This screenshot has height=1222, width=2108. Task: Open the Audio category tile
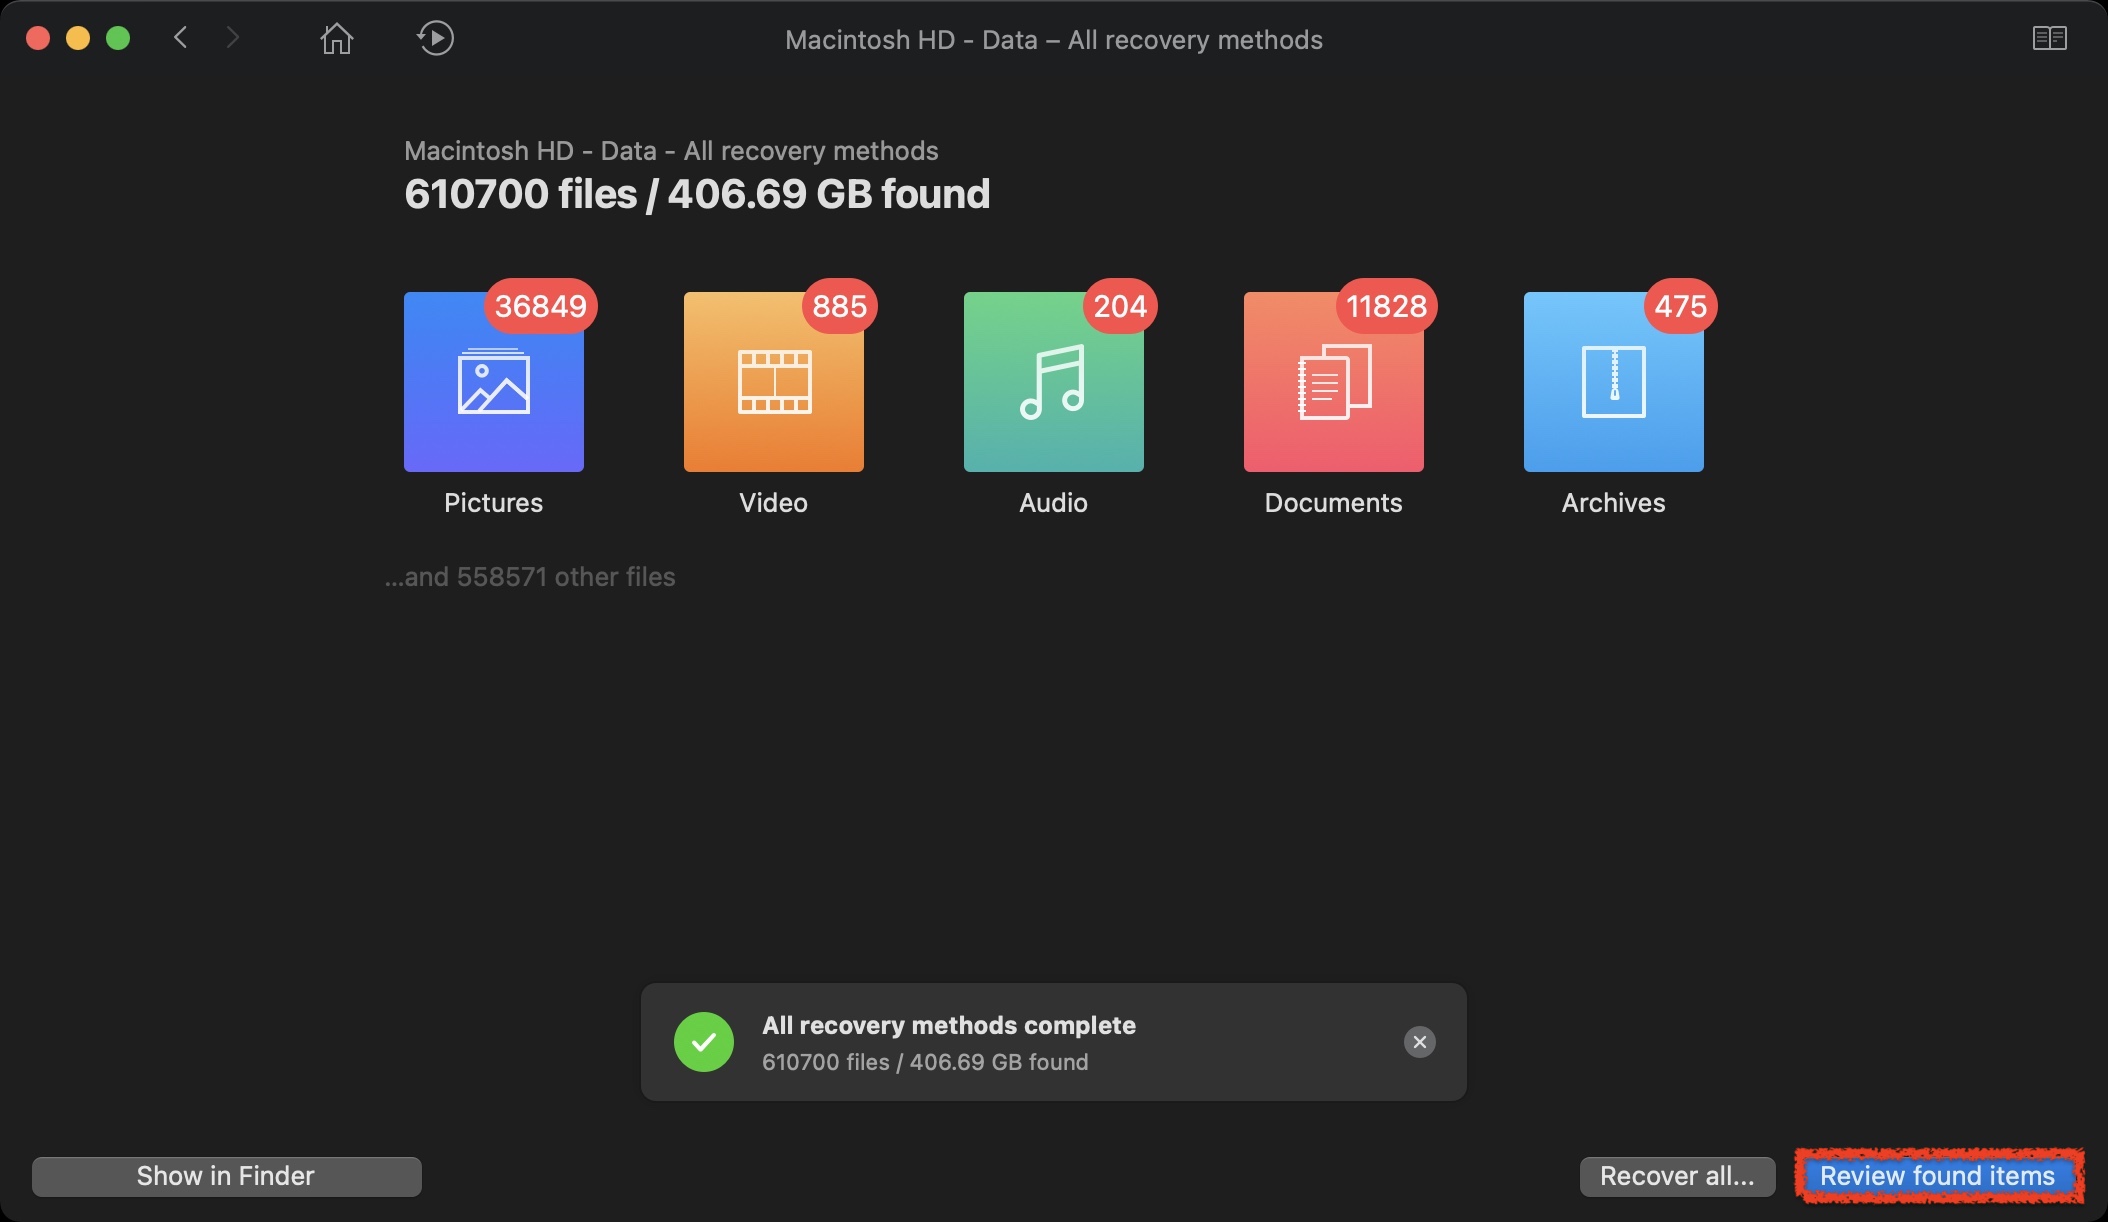1054,382
